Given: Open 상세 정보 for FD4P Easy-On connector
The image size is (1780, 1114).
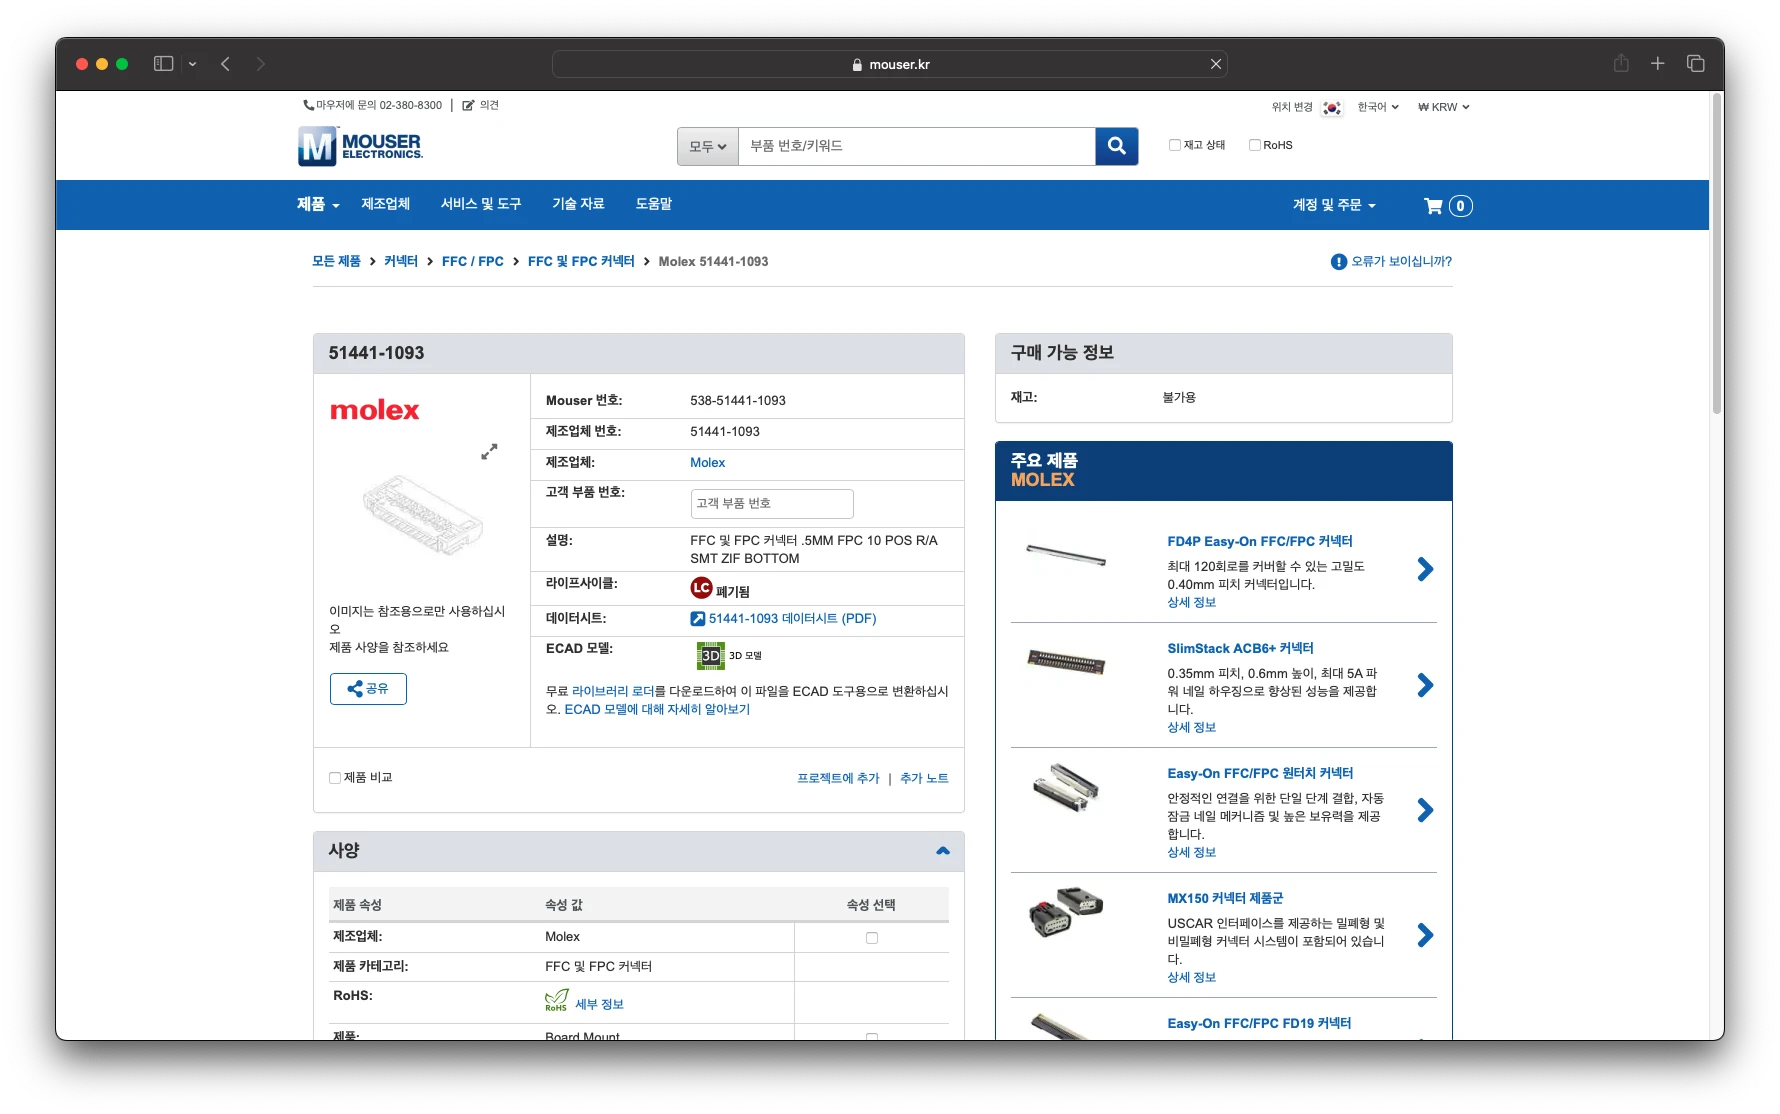Looking at the screenshot, I should click(x=1191, y=602).
